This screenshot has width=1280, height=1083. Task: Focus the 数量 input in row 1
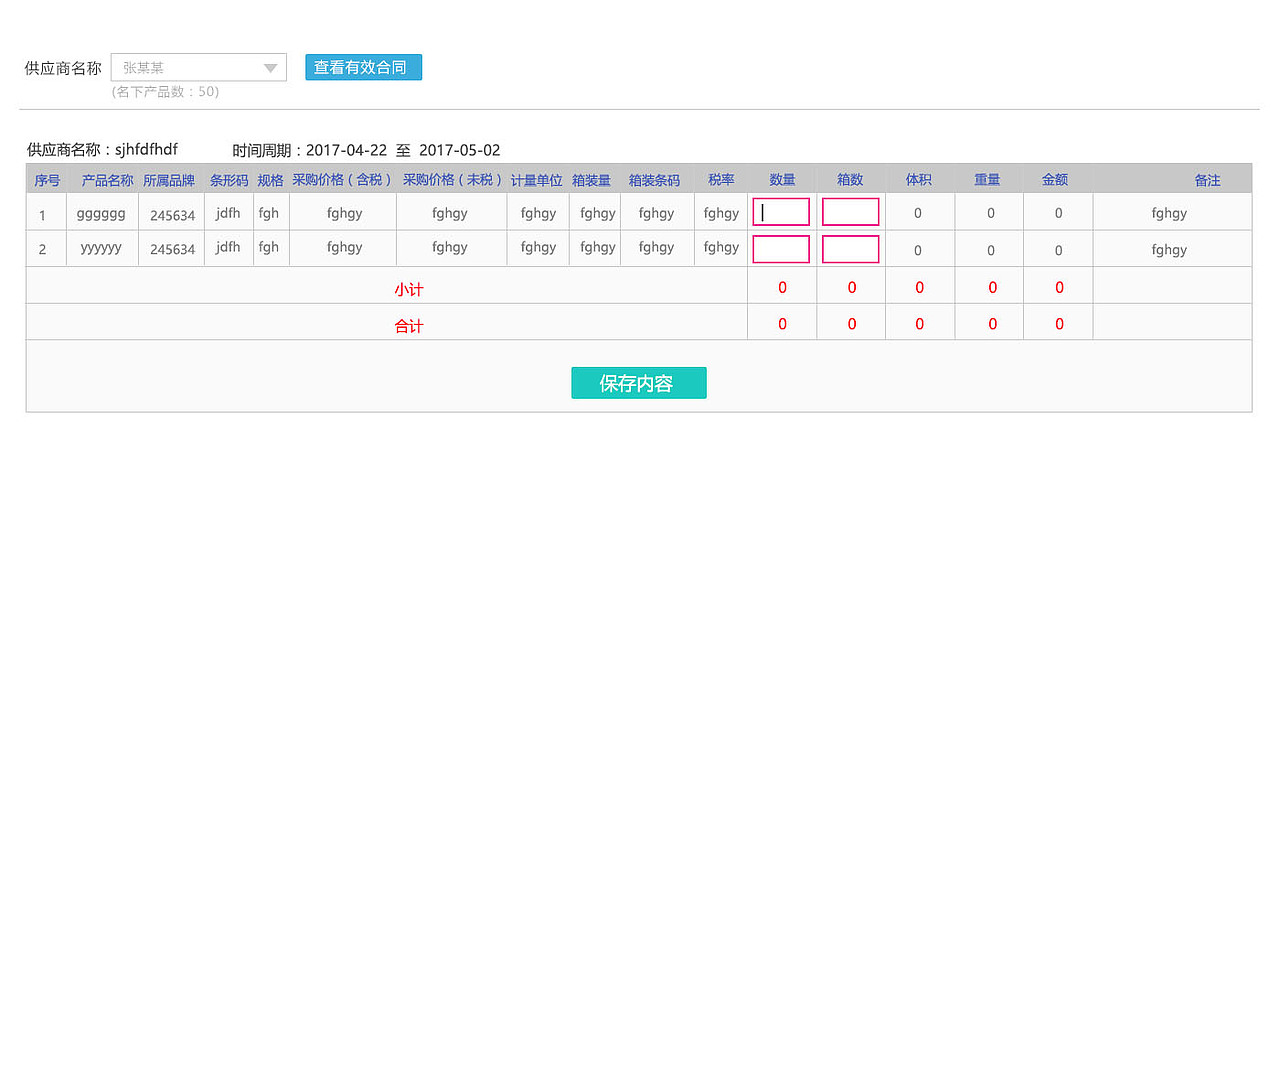tap(781, 212)
